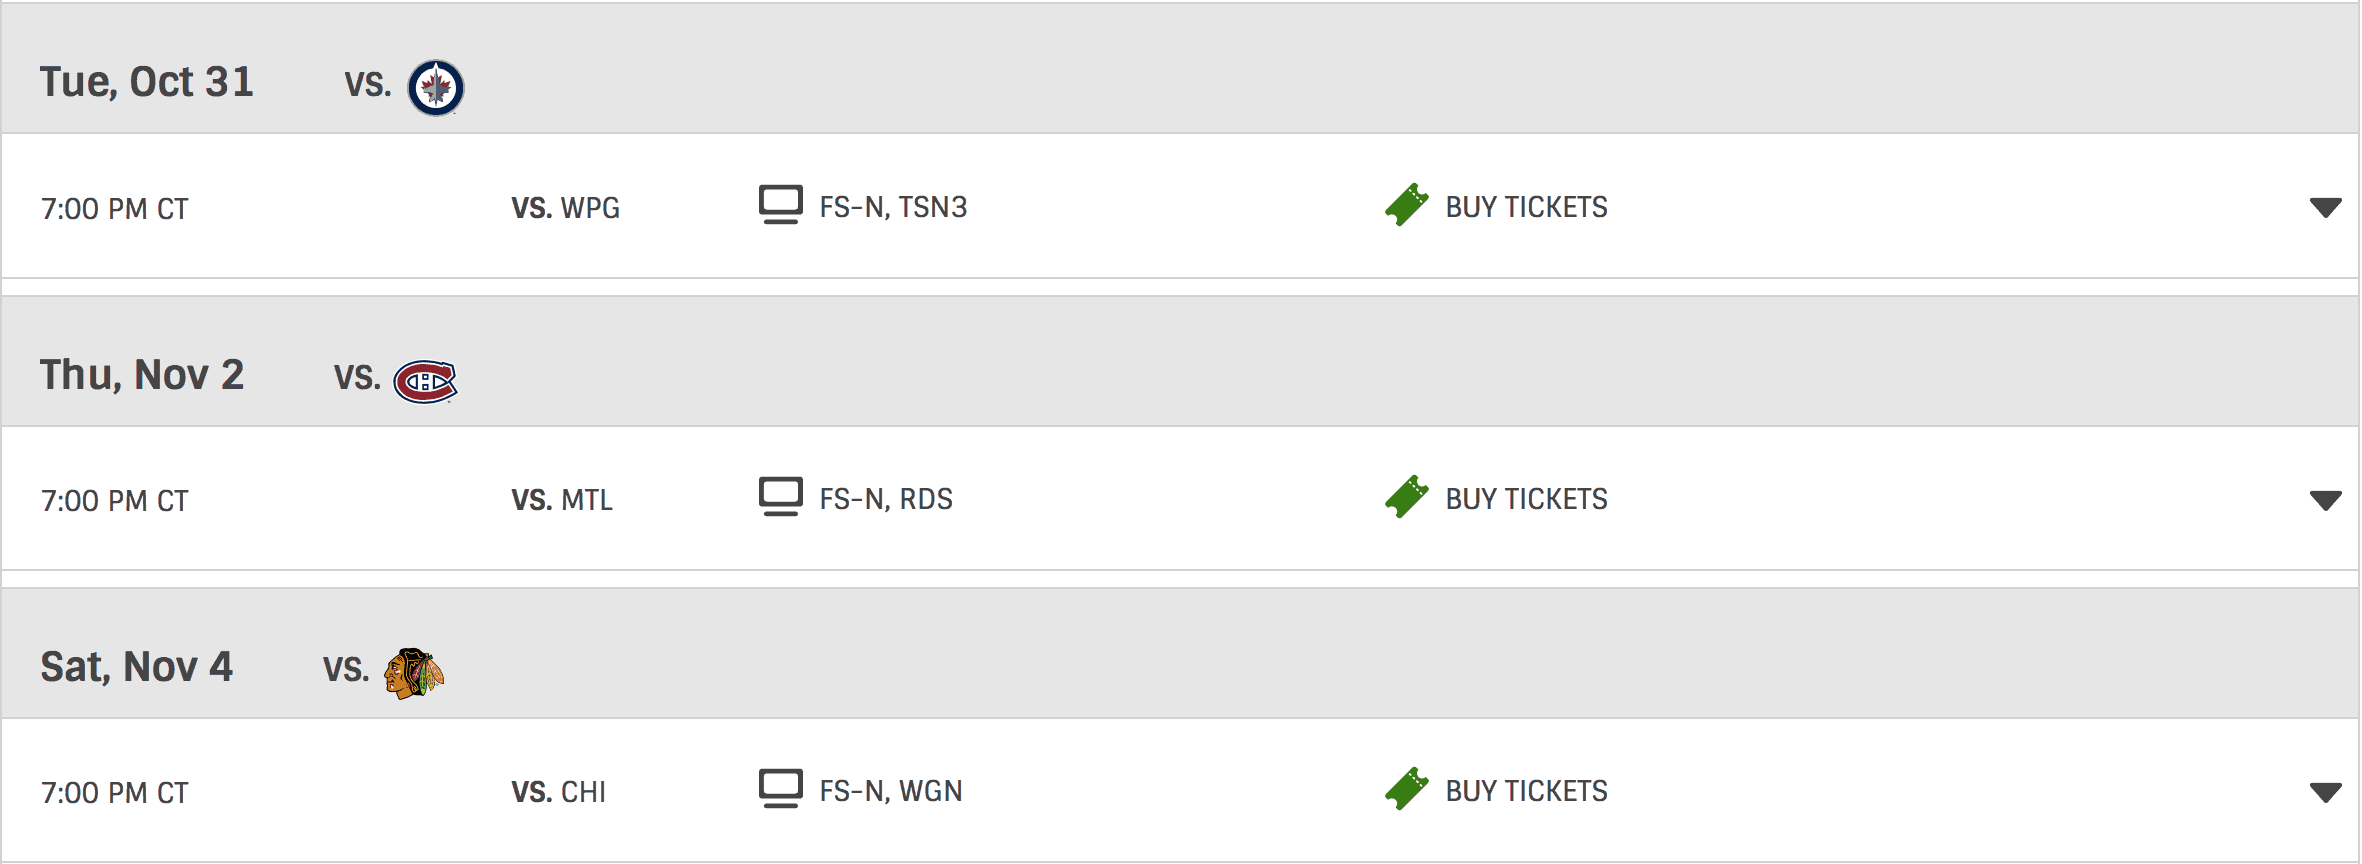Buy tickets for the MTL game
Viewport: 2362px width, 864px height.
point(1526,499)
